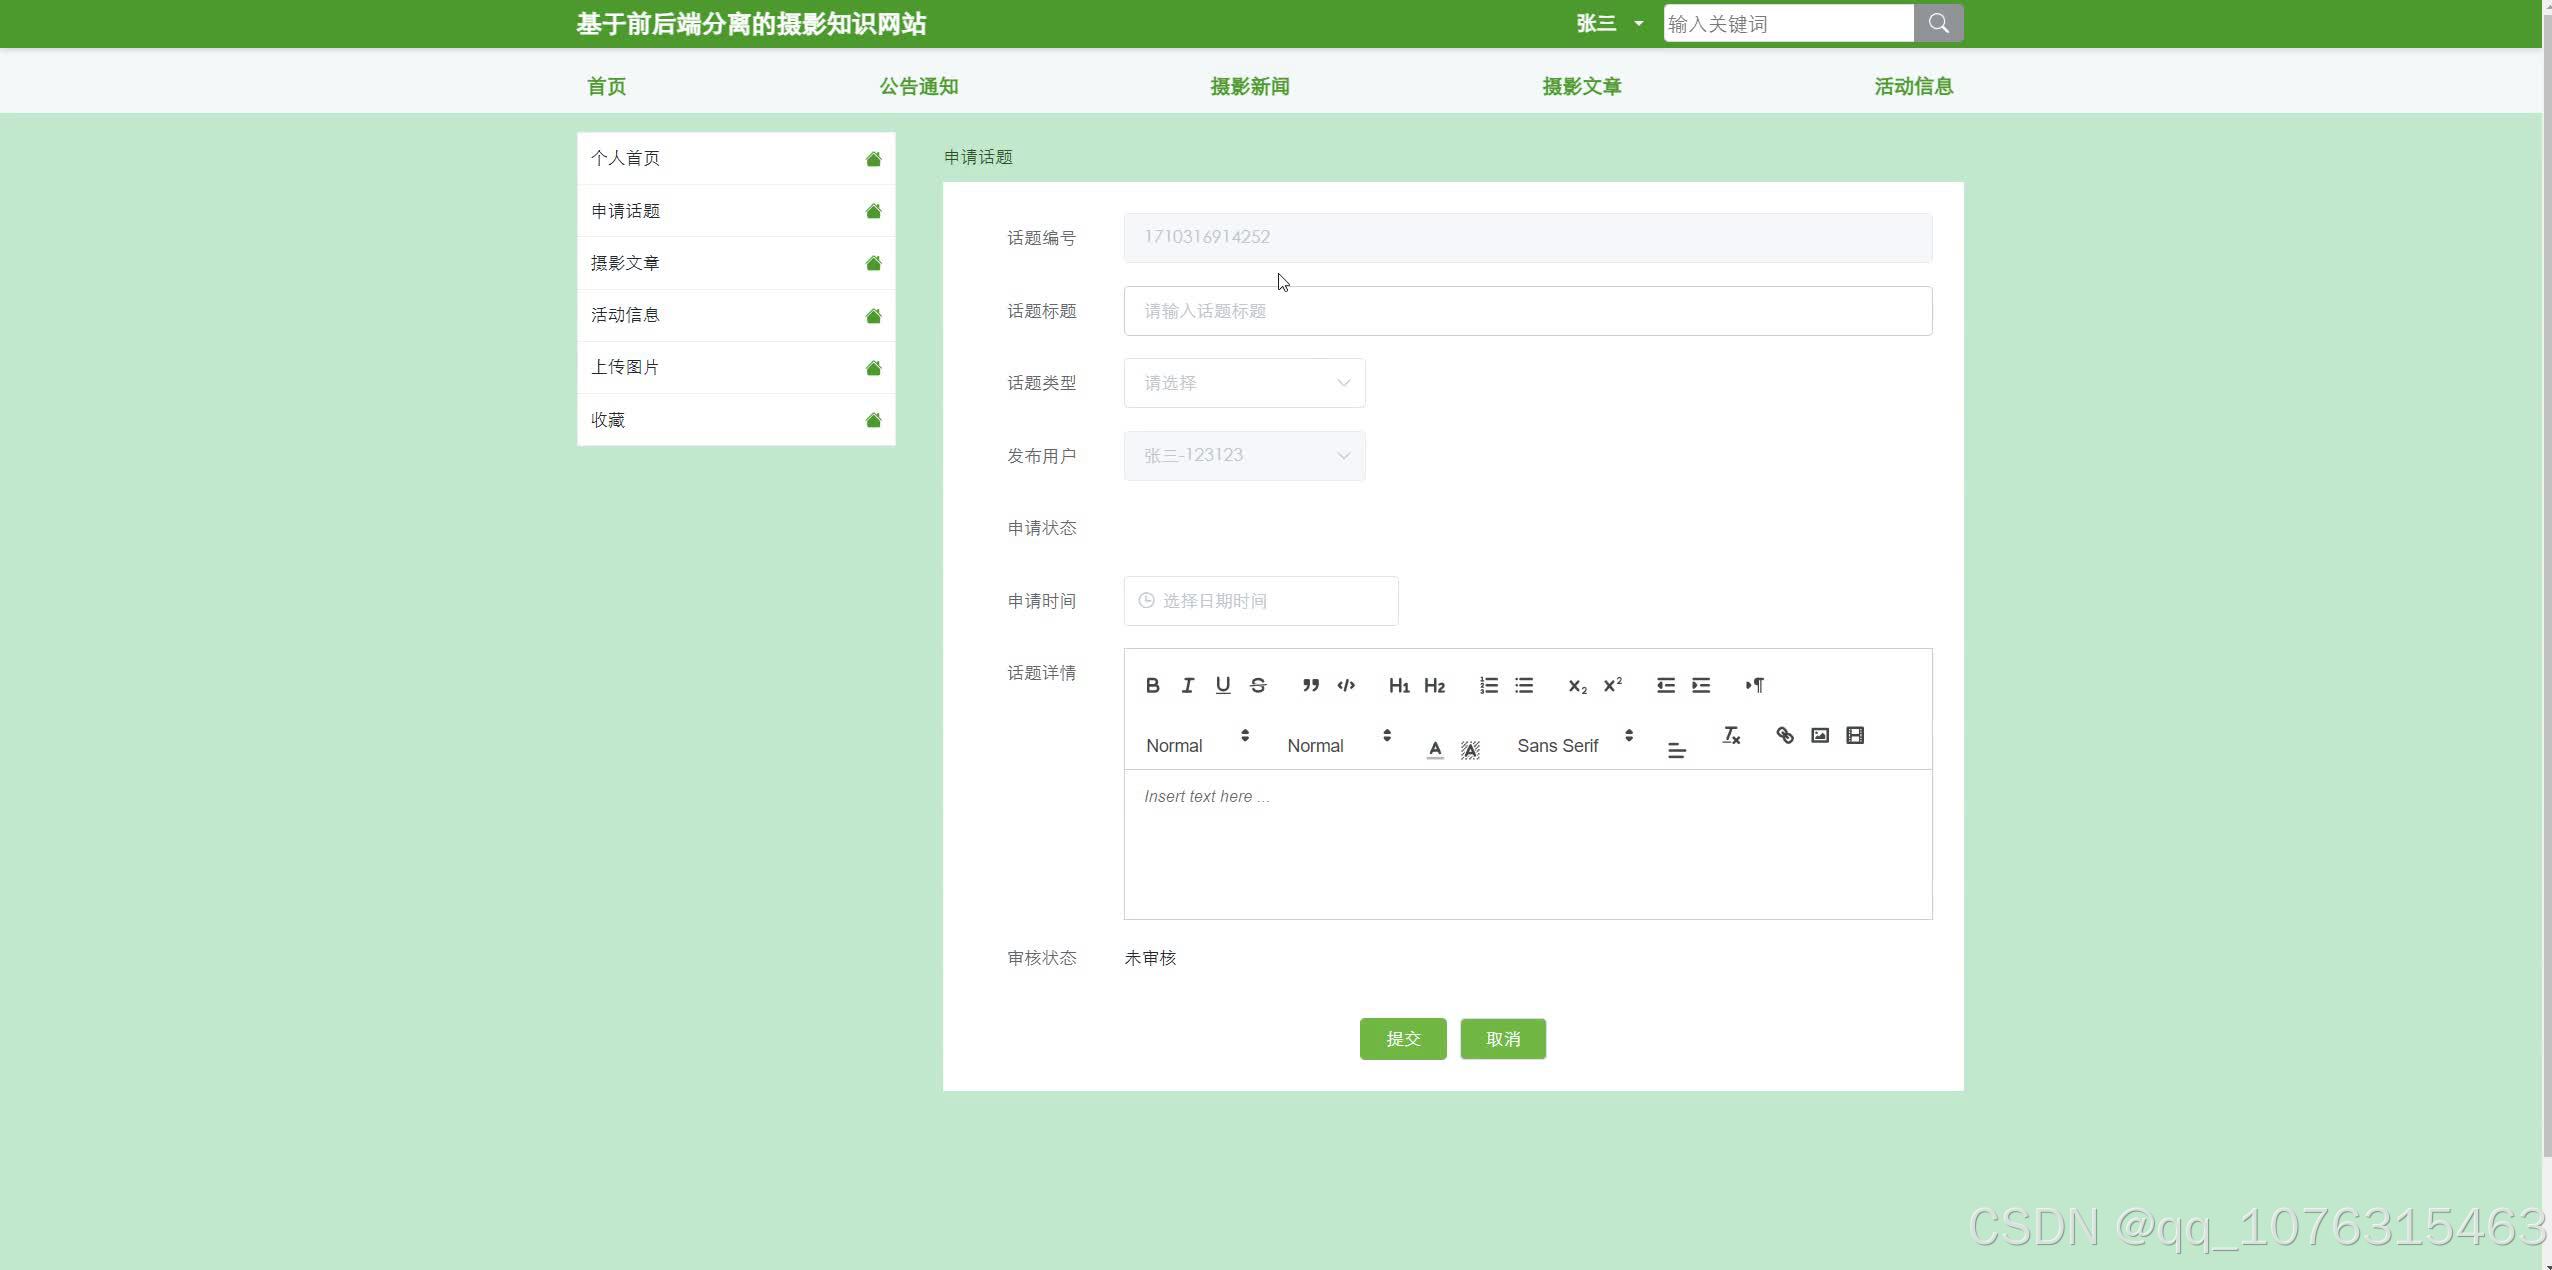Image resolution: width=2552 pixels, height=1270 pixels.
Task: Open the text color picker
Action: pos(1434,748)
